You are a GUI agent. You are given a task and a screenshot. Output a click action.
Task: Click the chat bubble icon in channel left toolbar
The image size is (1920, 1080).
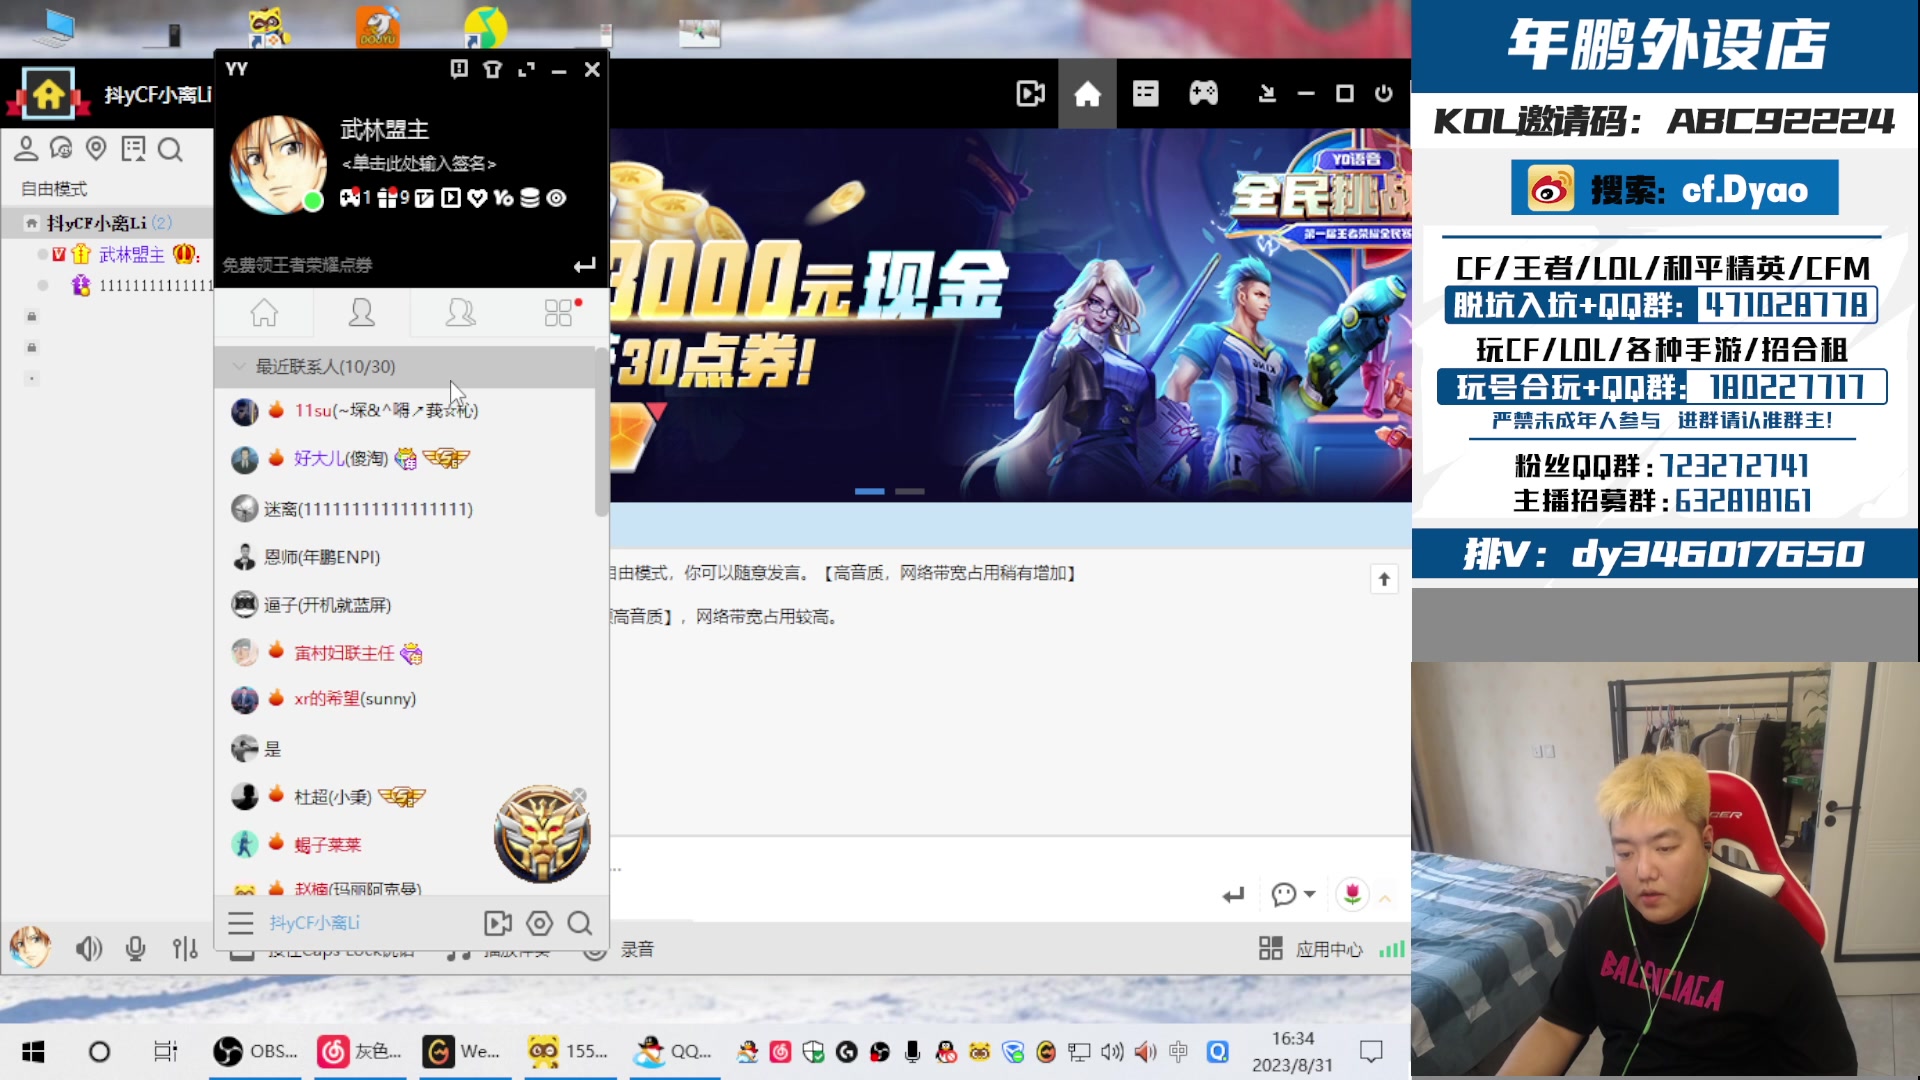click(x=61, y=149)
